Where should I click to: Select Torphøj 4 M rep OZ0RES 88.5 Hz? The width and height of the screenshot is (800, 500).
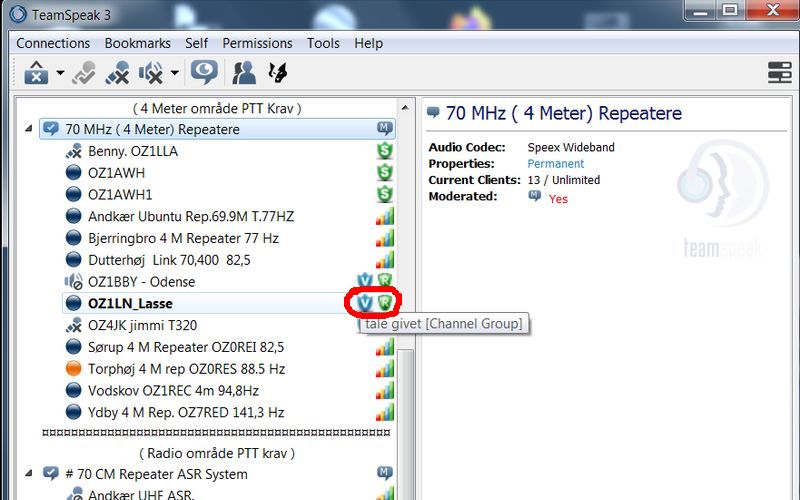tap(186, 369)
